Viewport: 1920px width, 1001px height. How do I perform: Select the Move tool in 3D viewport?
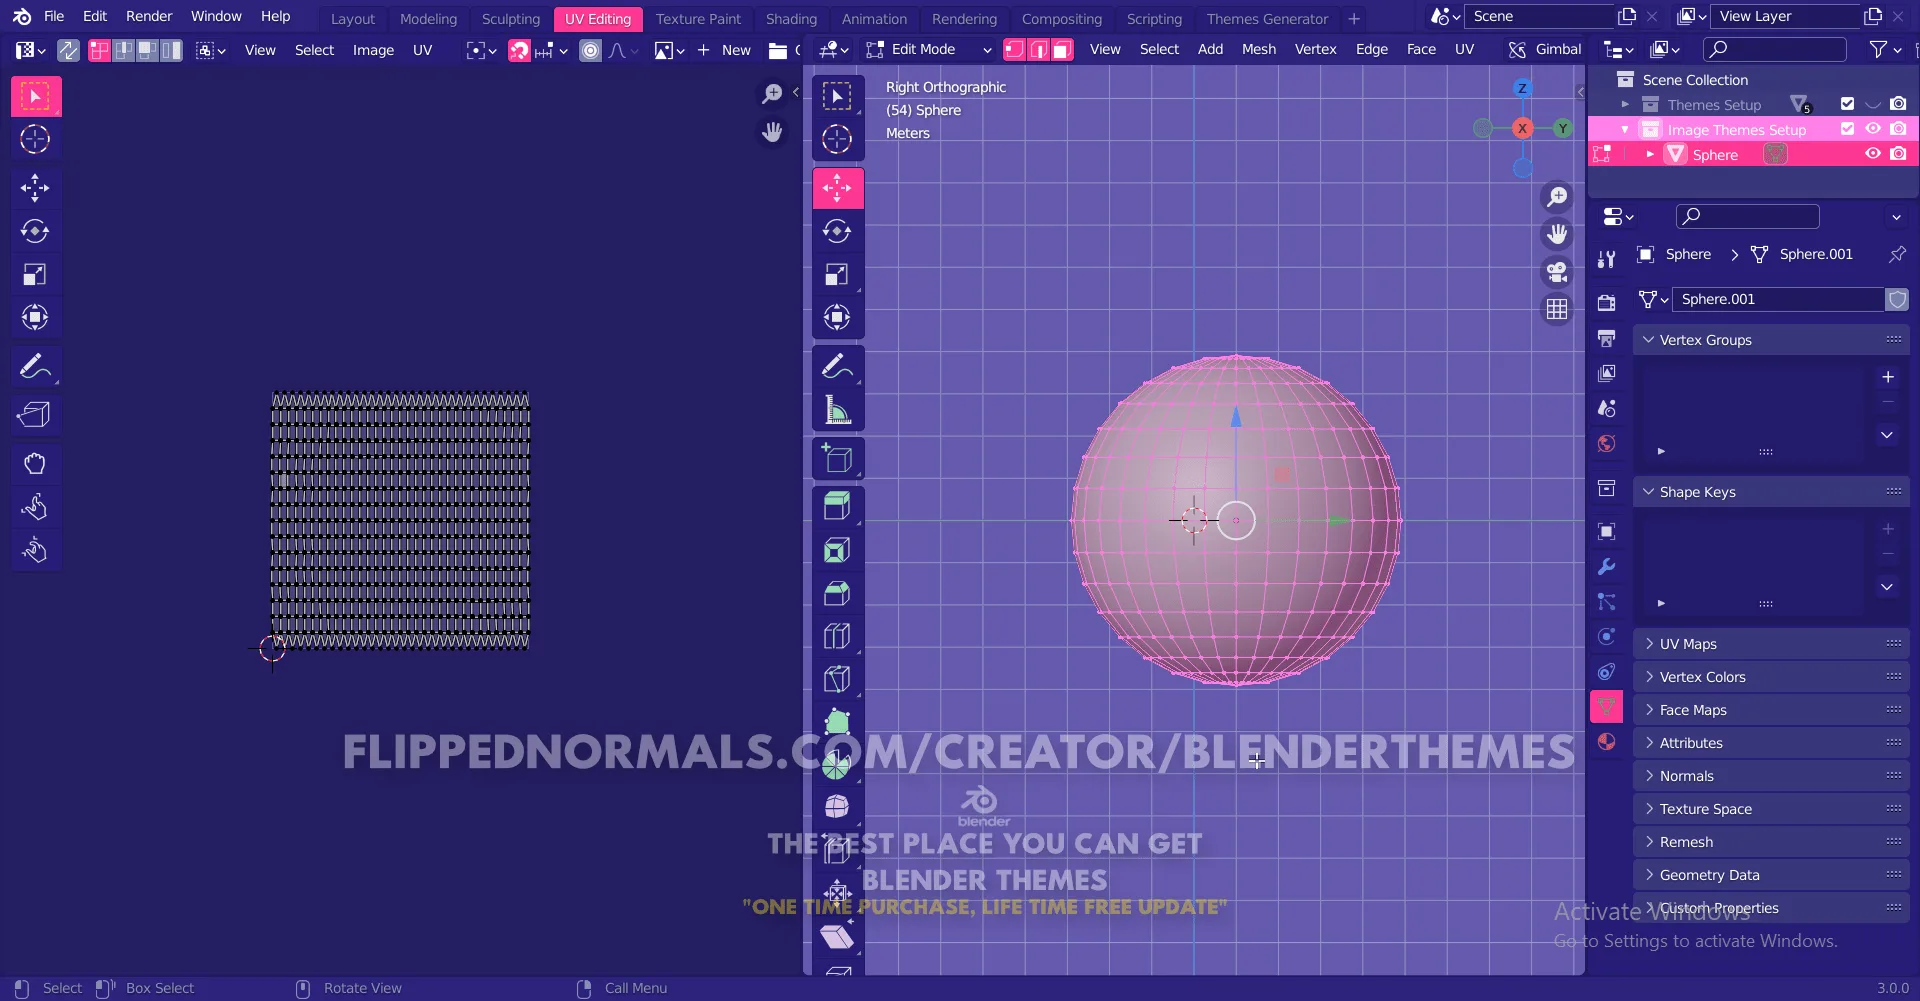[x=837, y=188]
